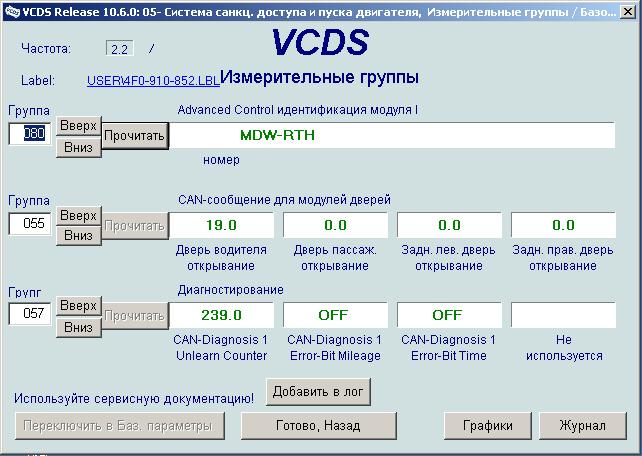Image resolution: width=642 pixels, height=456 pixels.
Task: Click Вниз button for group 055
Action: [x=78, y=236]
